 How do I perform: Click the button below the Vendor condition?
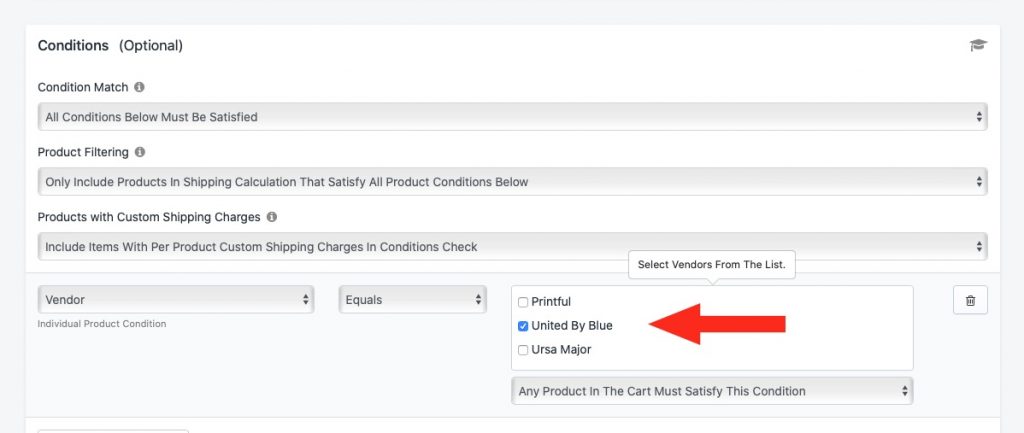coord(113,431)
